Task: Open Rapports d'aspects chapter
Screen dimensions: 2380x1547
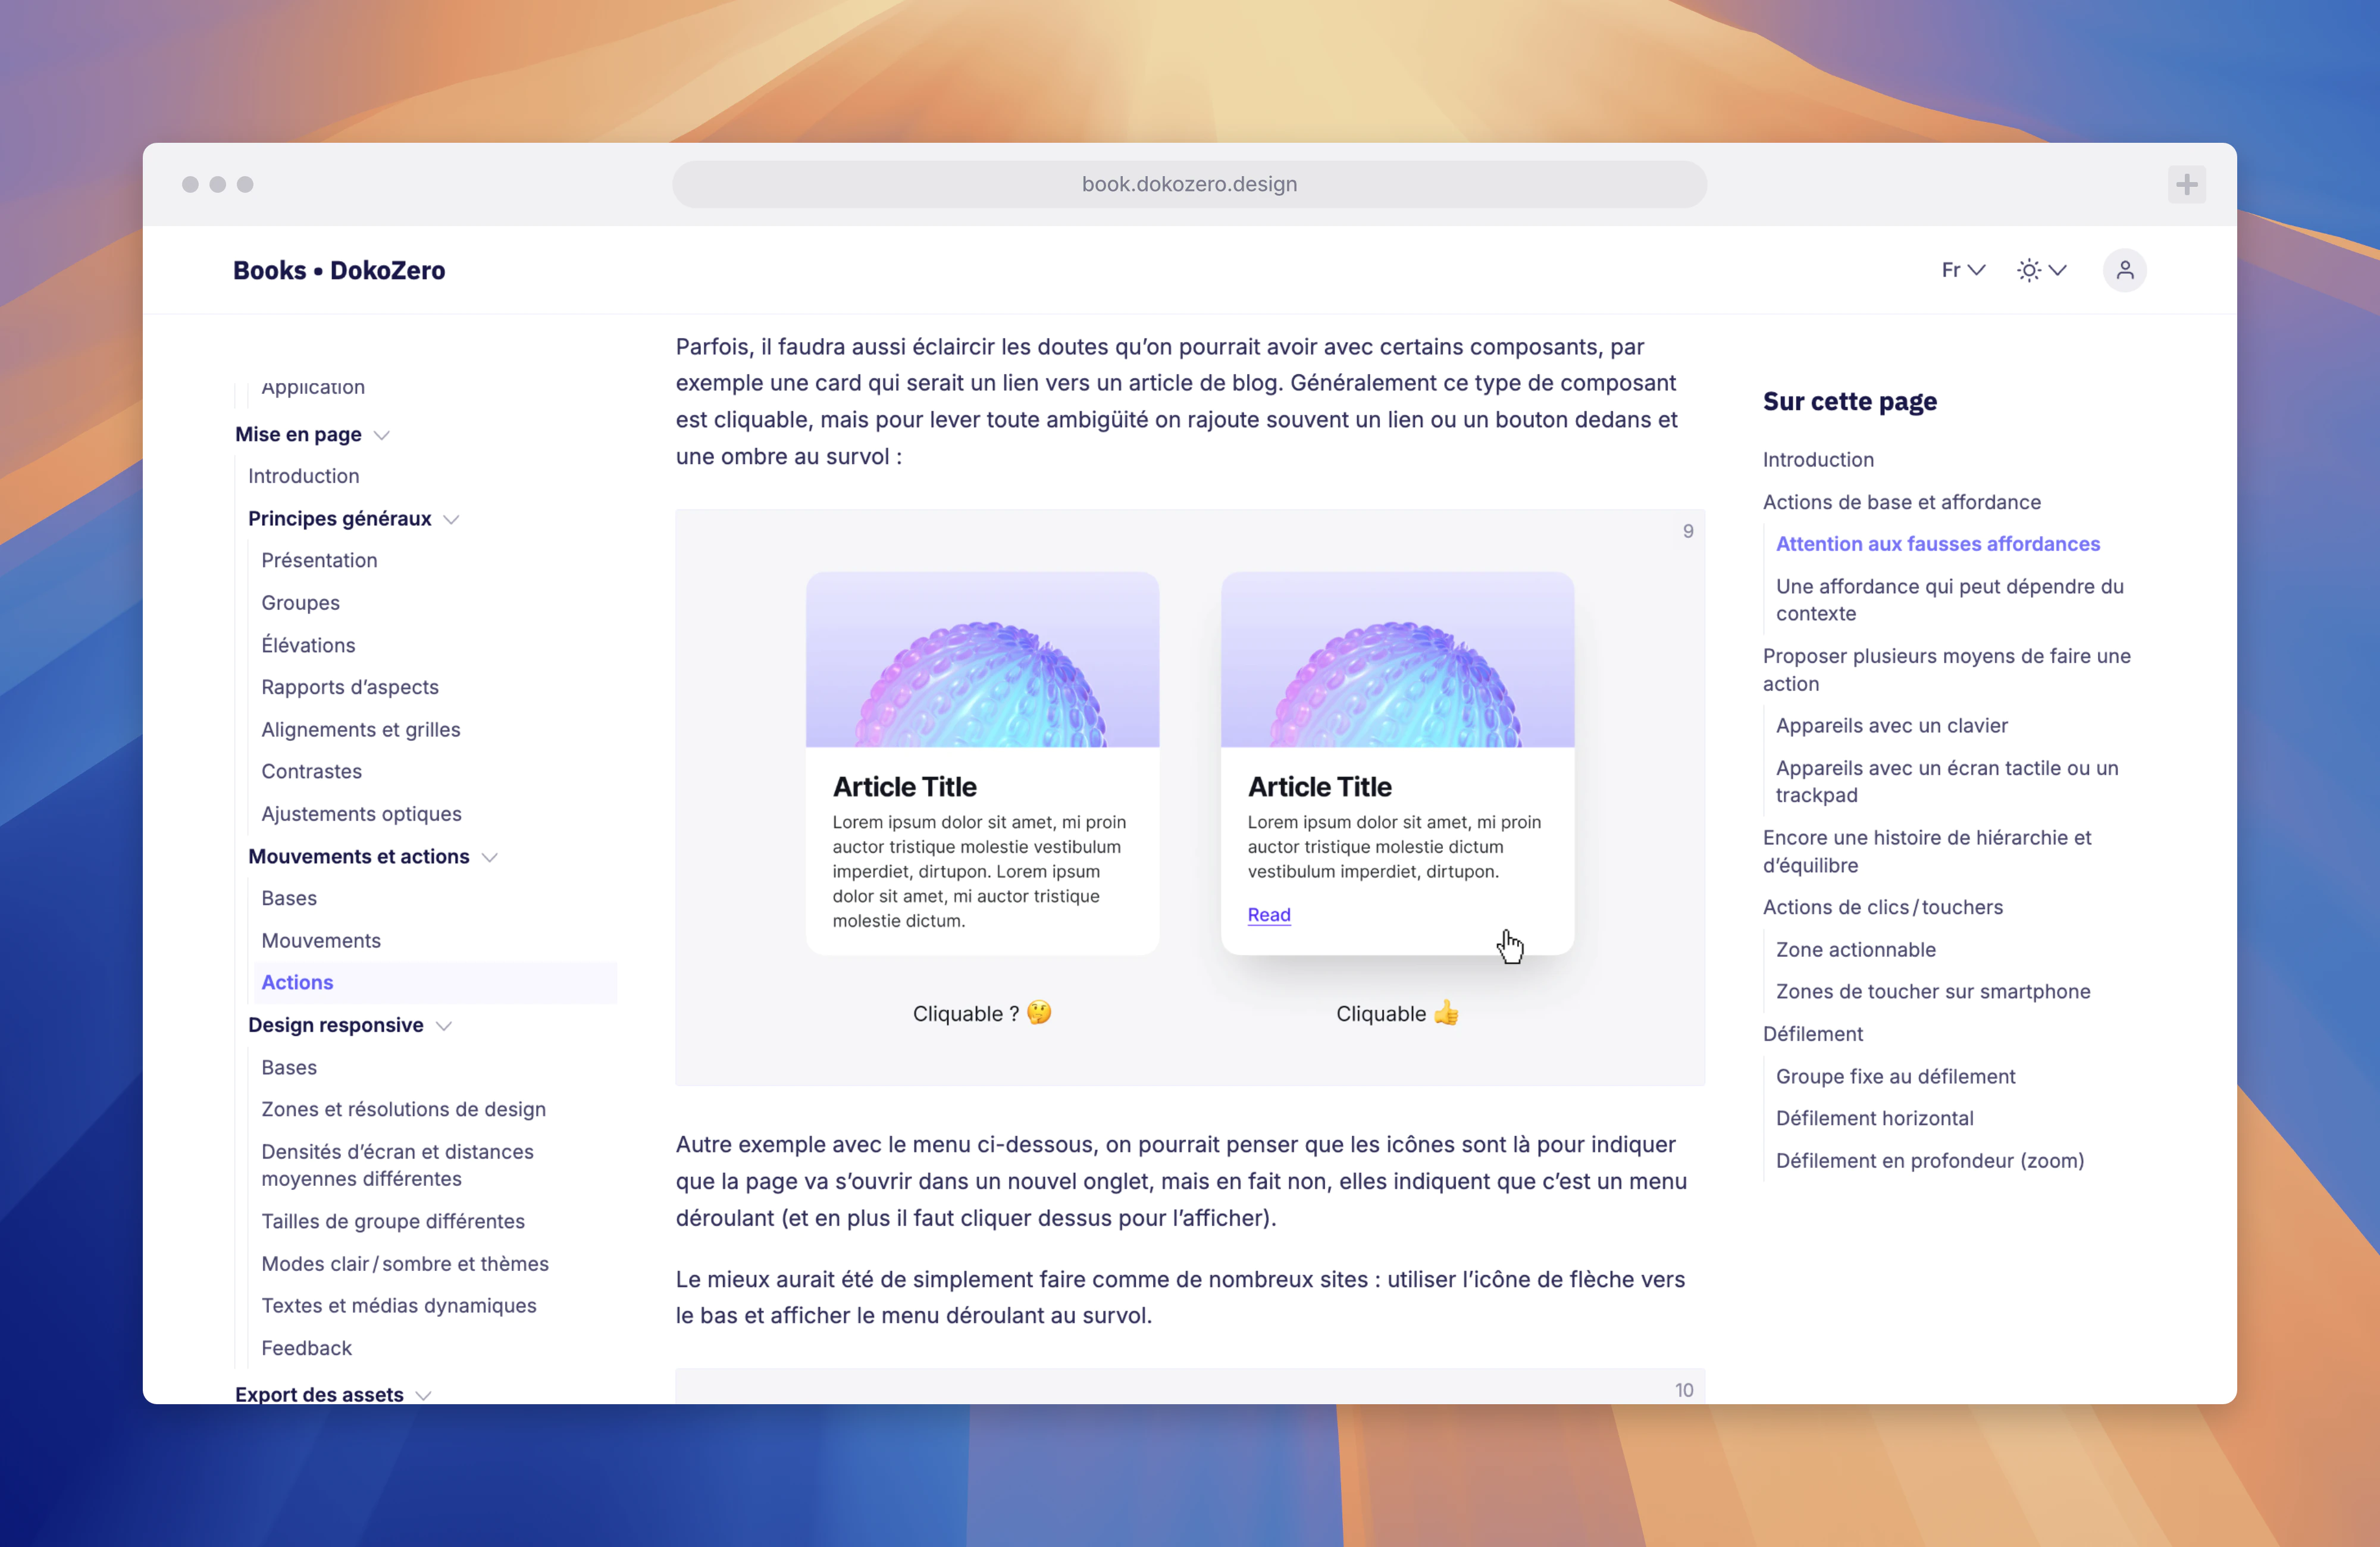Action: click(x=350, y=687)
